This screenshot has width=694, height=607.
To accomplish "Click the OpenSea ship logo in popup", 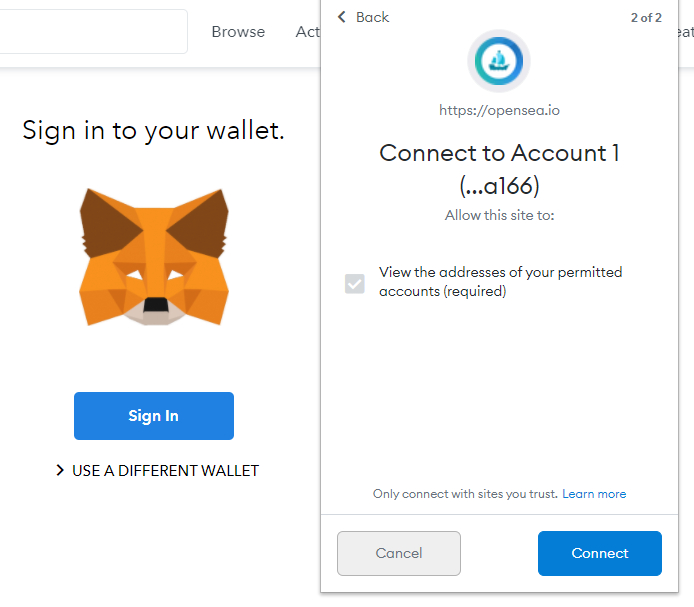I will (498, 61).
